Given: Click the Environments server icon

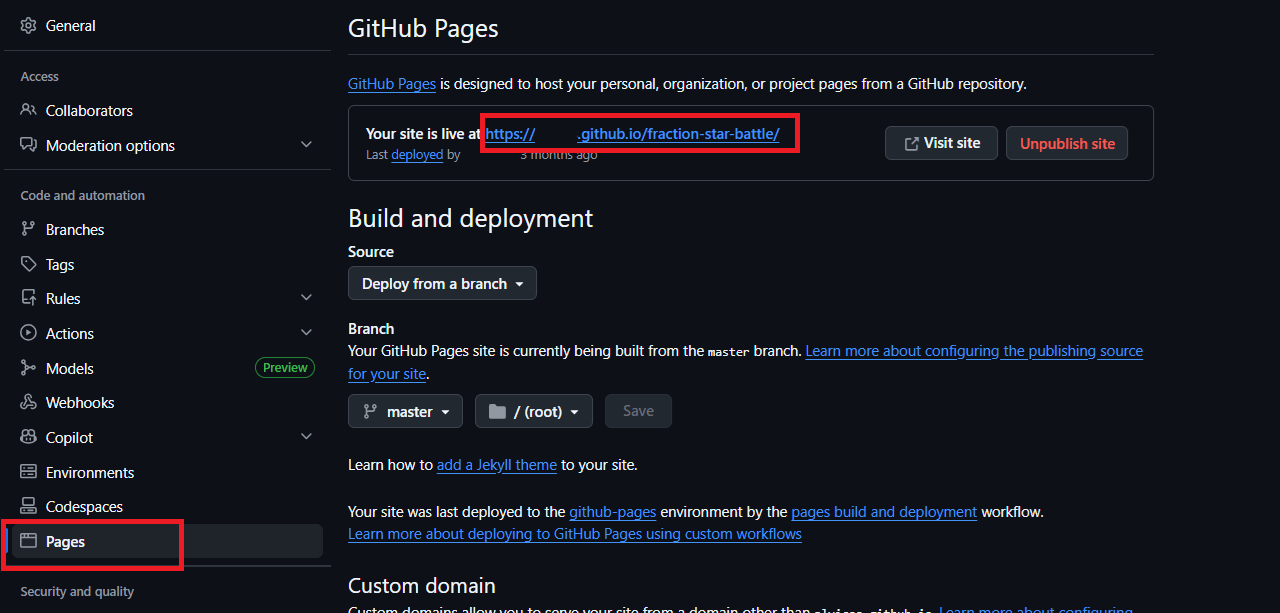Looking at the screenshot, I should coord(28,472).
